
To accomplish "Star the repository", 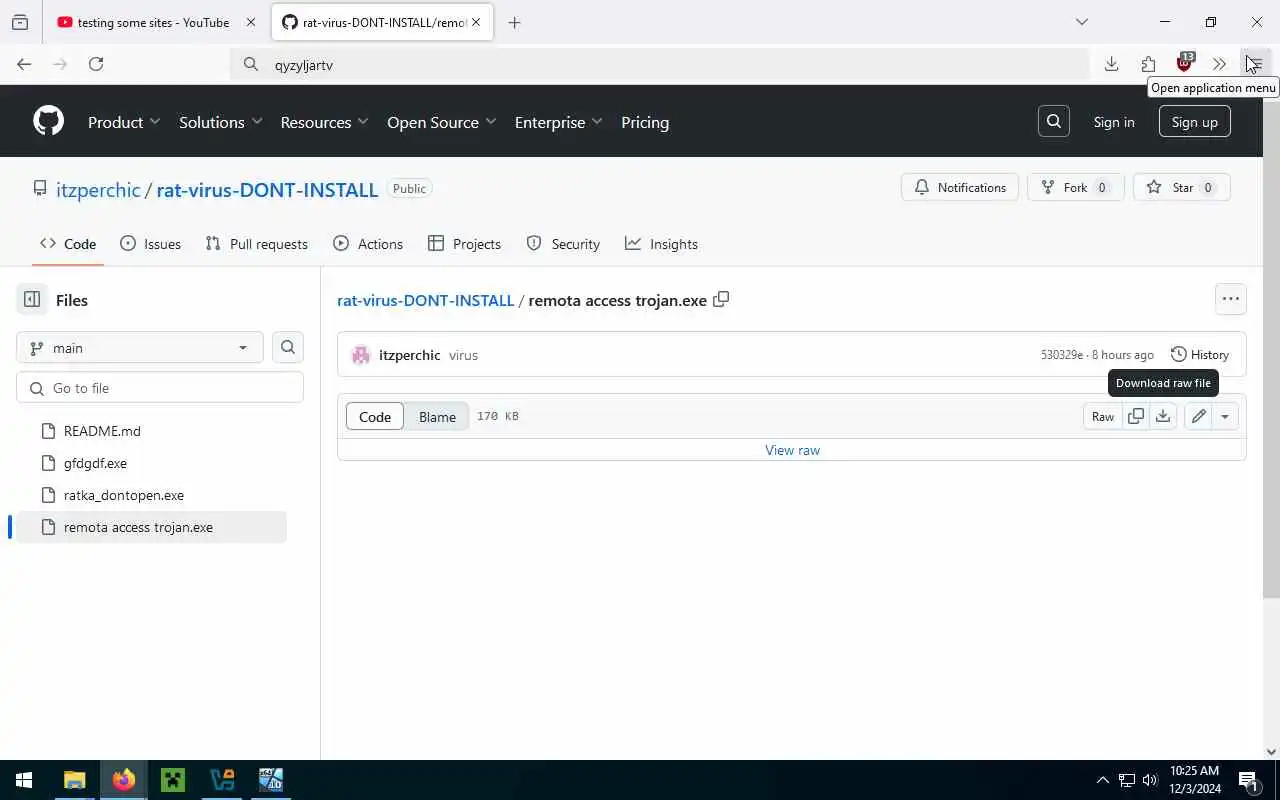I will [x=1182, y=187].
